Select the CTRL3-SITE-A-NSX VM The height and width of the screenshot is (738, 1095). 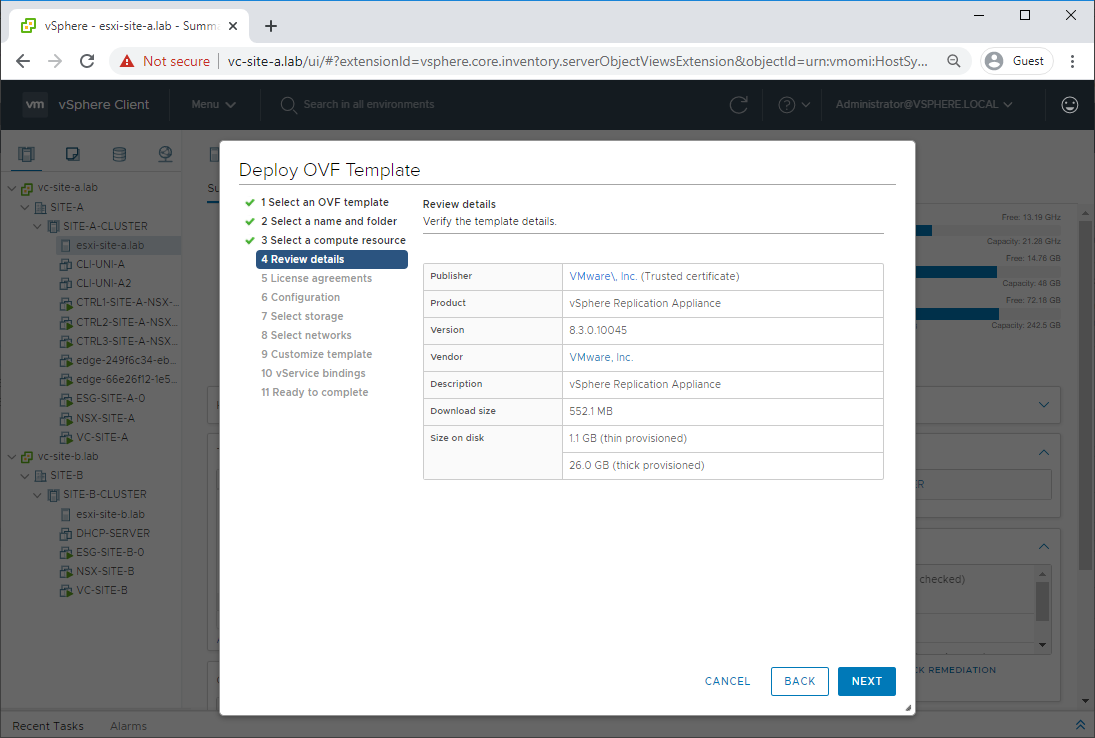[126, 341]
